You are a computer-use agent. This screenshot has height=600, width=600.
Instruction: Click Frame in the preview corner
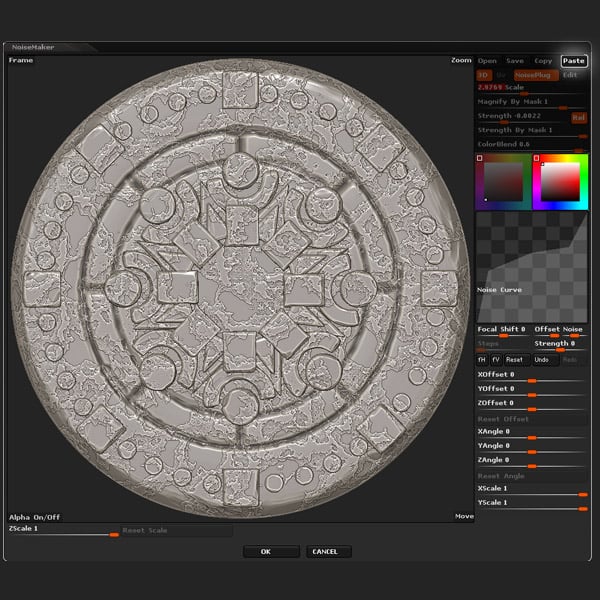pos(21,60)
